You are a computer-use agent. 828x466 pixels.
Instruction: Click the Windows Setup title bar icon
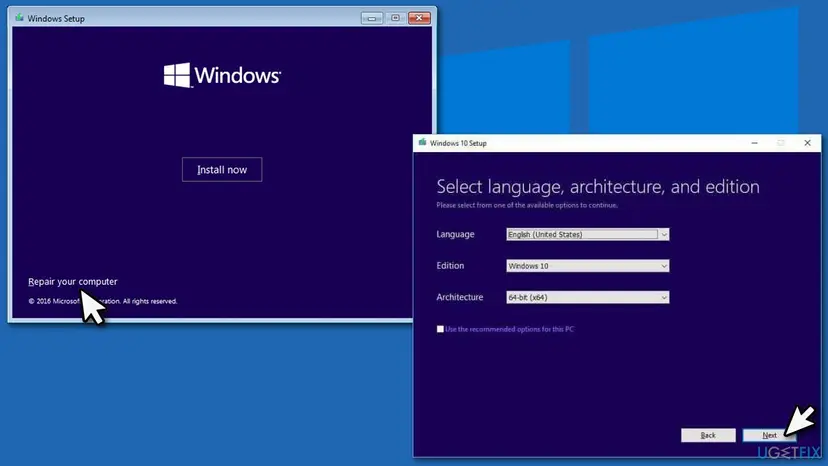pyautogui.click(x=20, y=18)
